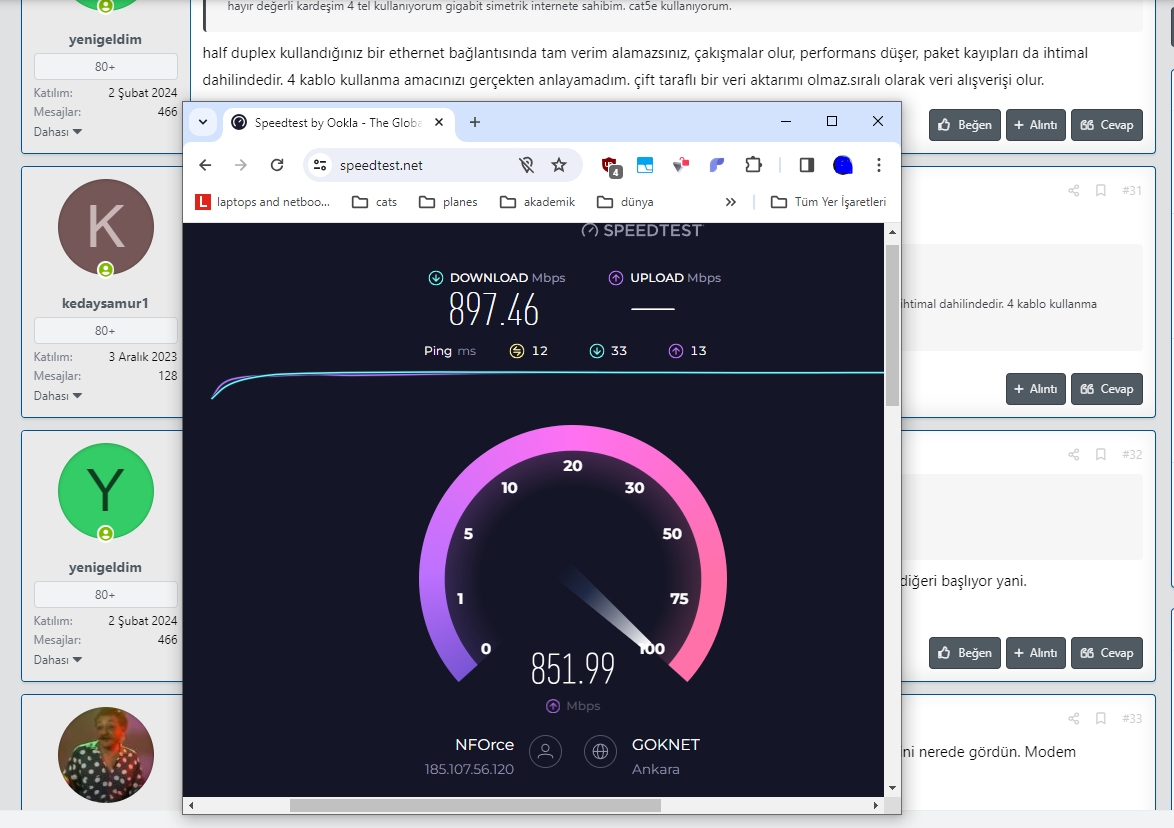This screenshot has width=1174, height=828.
Task: Click the DOWNLOAD arrow icon
Action: (x=436, y=278)
